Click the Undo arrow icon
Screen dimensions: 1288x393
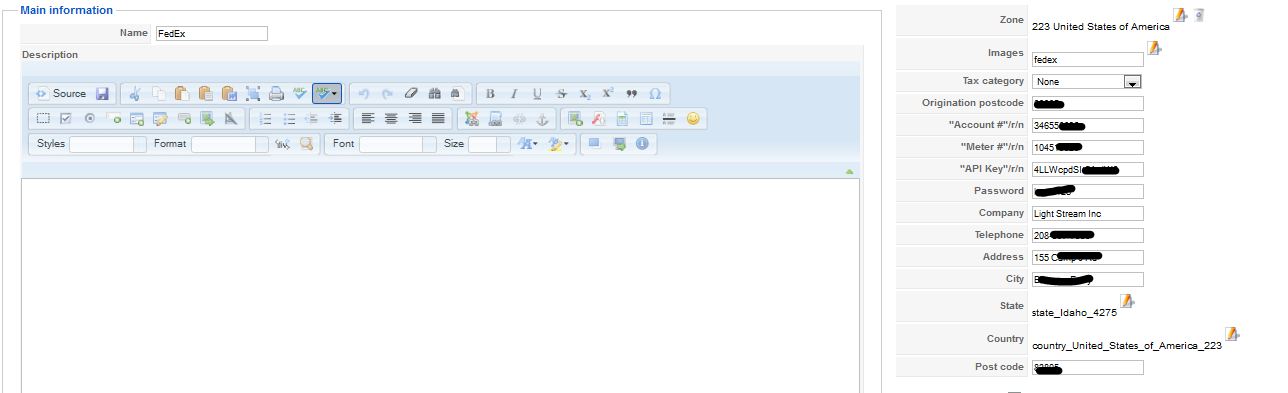point(364,94)
